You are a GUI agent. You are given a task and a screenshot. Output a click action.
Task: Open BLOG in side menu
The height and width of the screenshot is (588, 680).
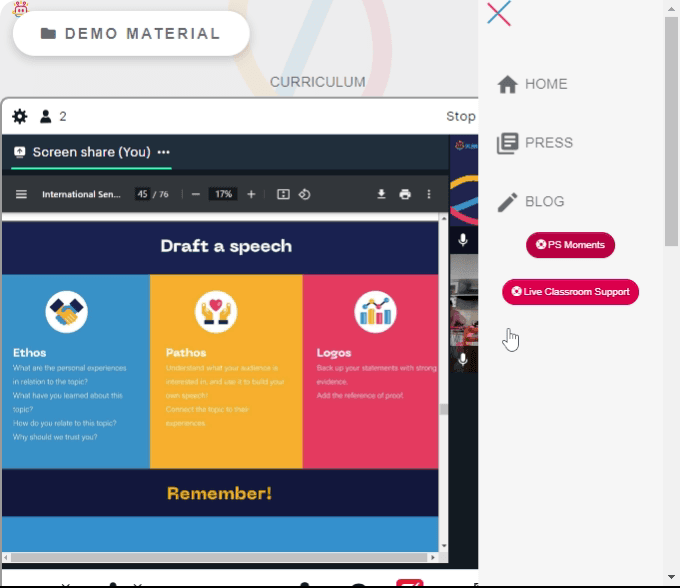(x=530, y=202)
